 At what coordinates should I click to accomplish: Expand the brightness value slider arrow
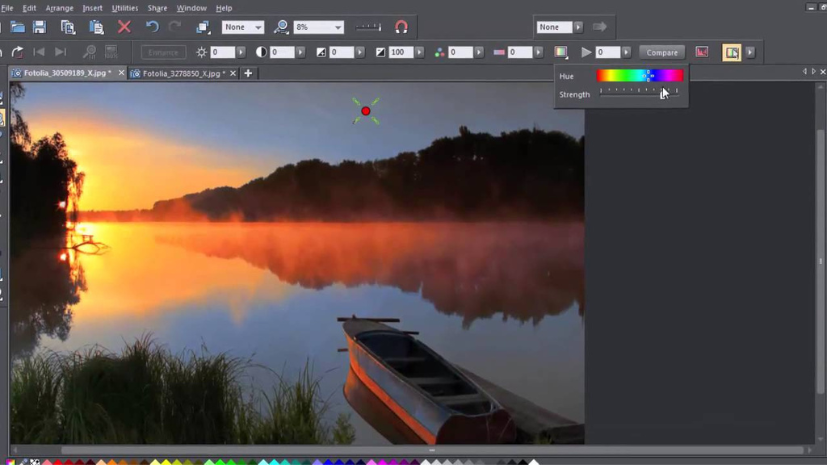coord(241,52)
